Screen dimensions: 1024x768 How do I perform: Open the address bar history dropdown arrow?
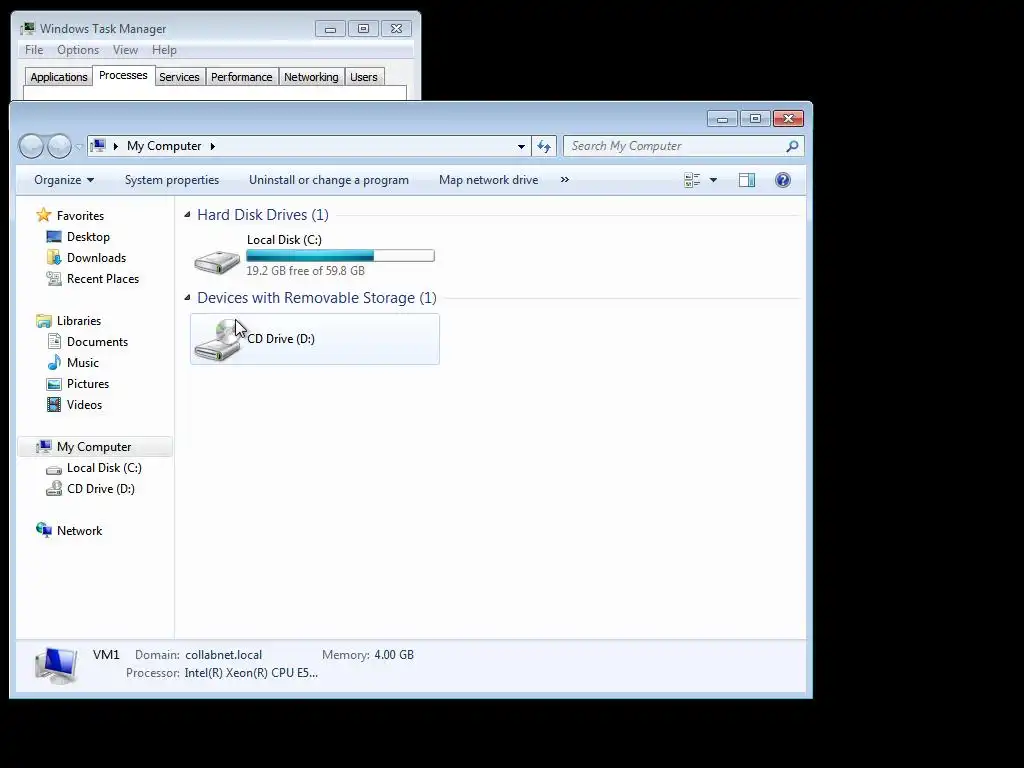click(521, 146)
